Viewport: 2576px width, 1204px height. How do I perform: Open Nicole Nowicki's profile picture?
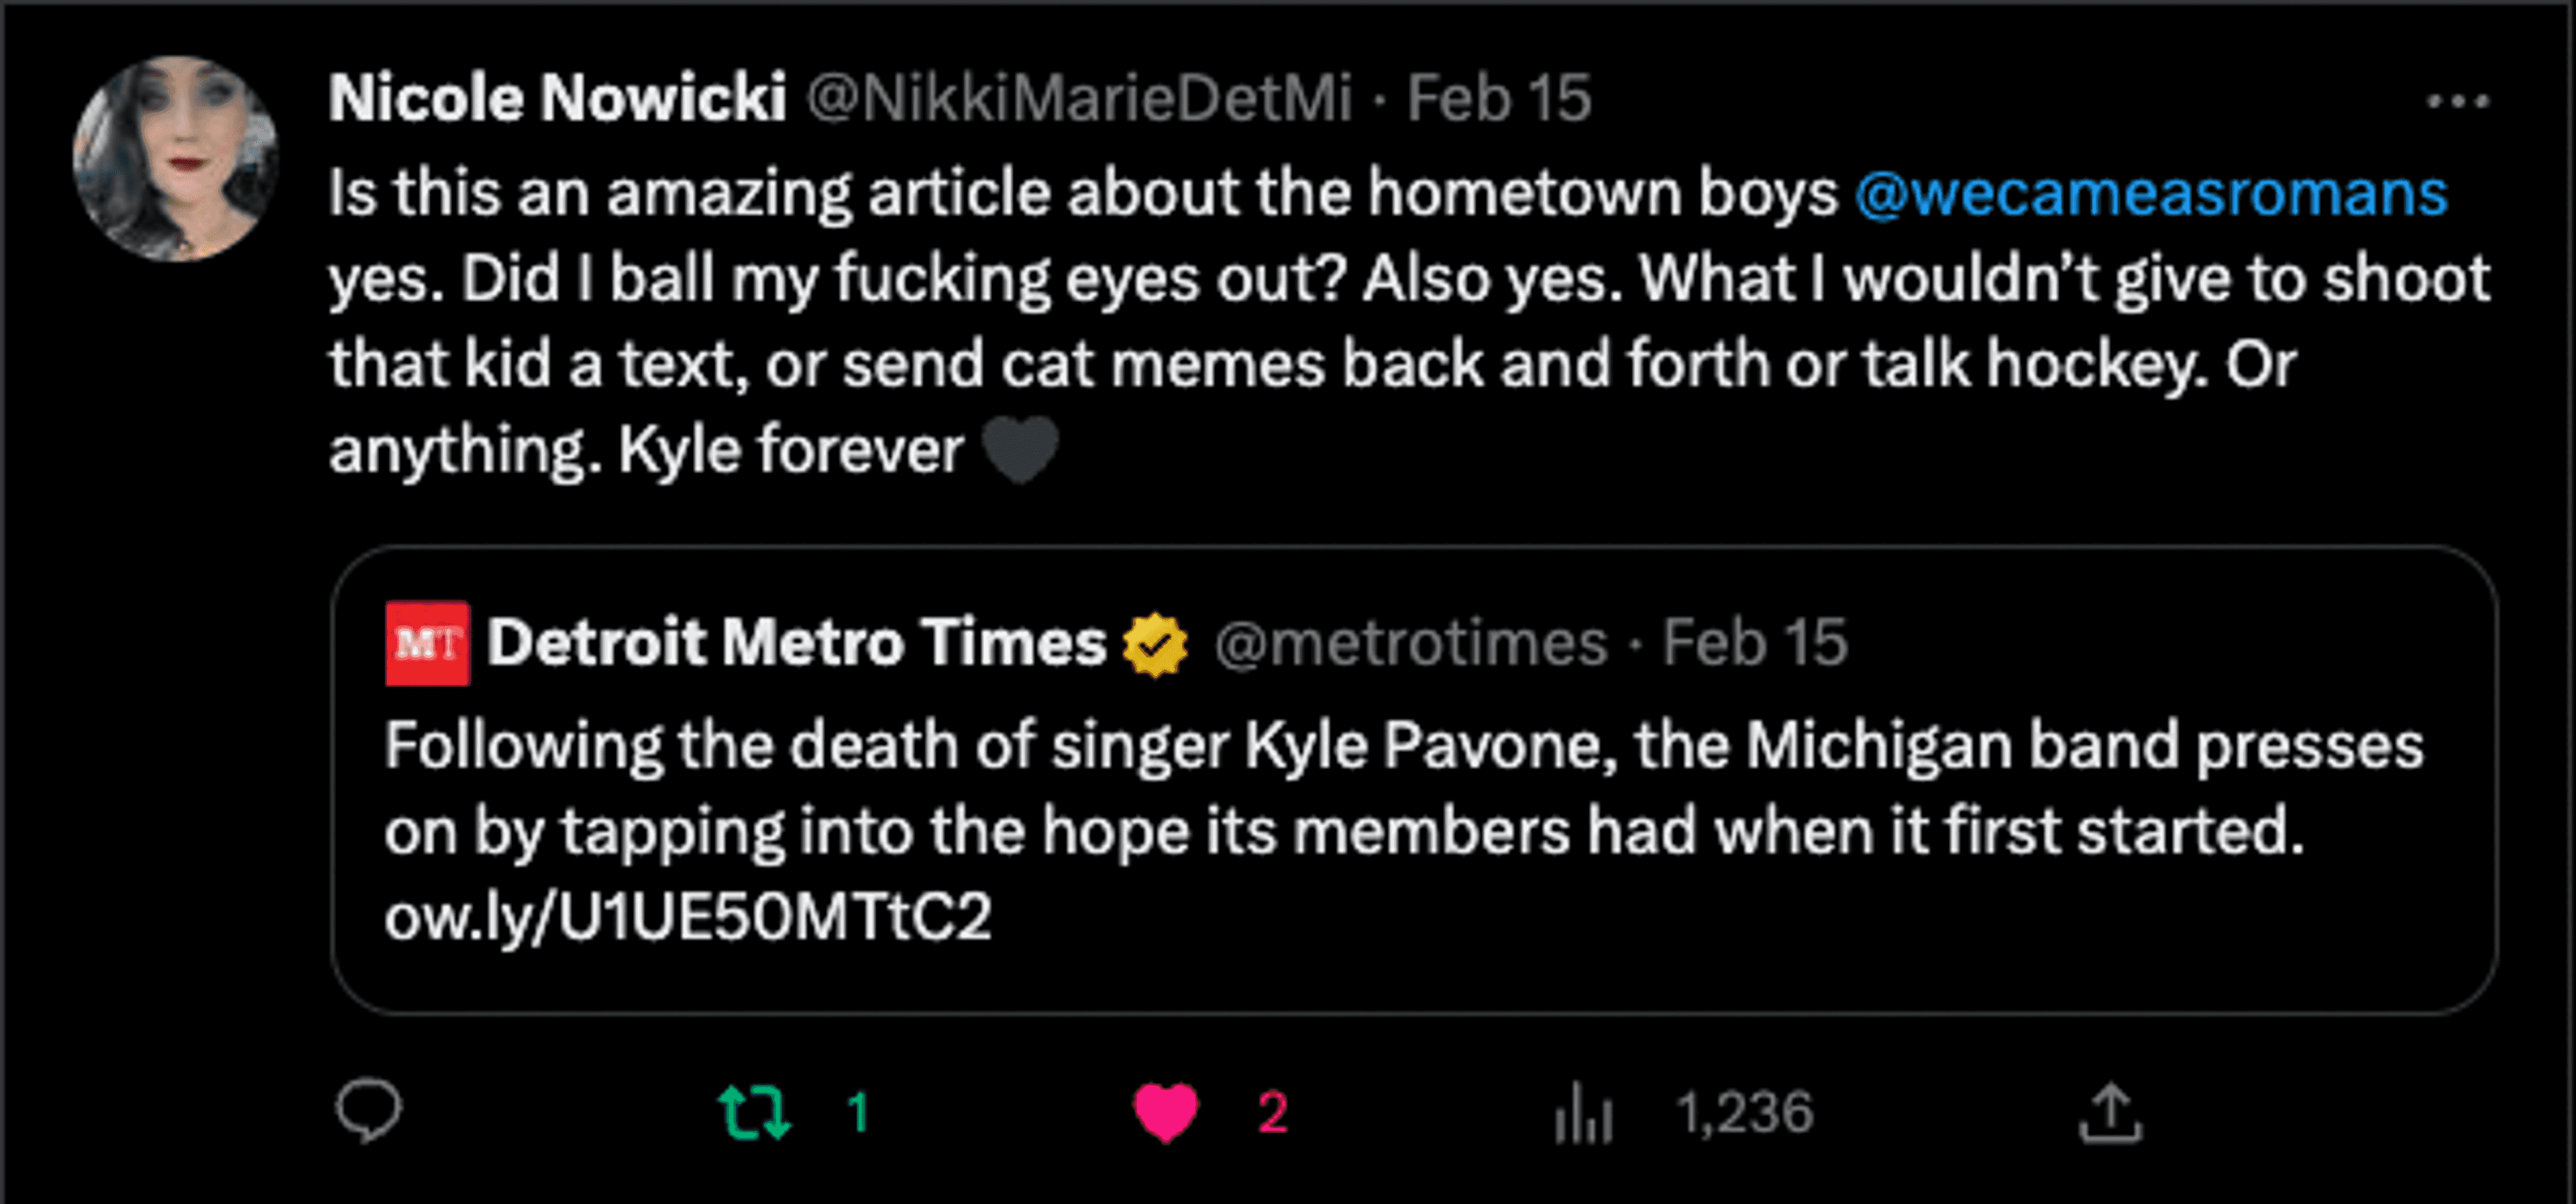tap(176, 159)
